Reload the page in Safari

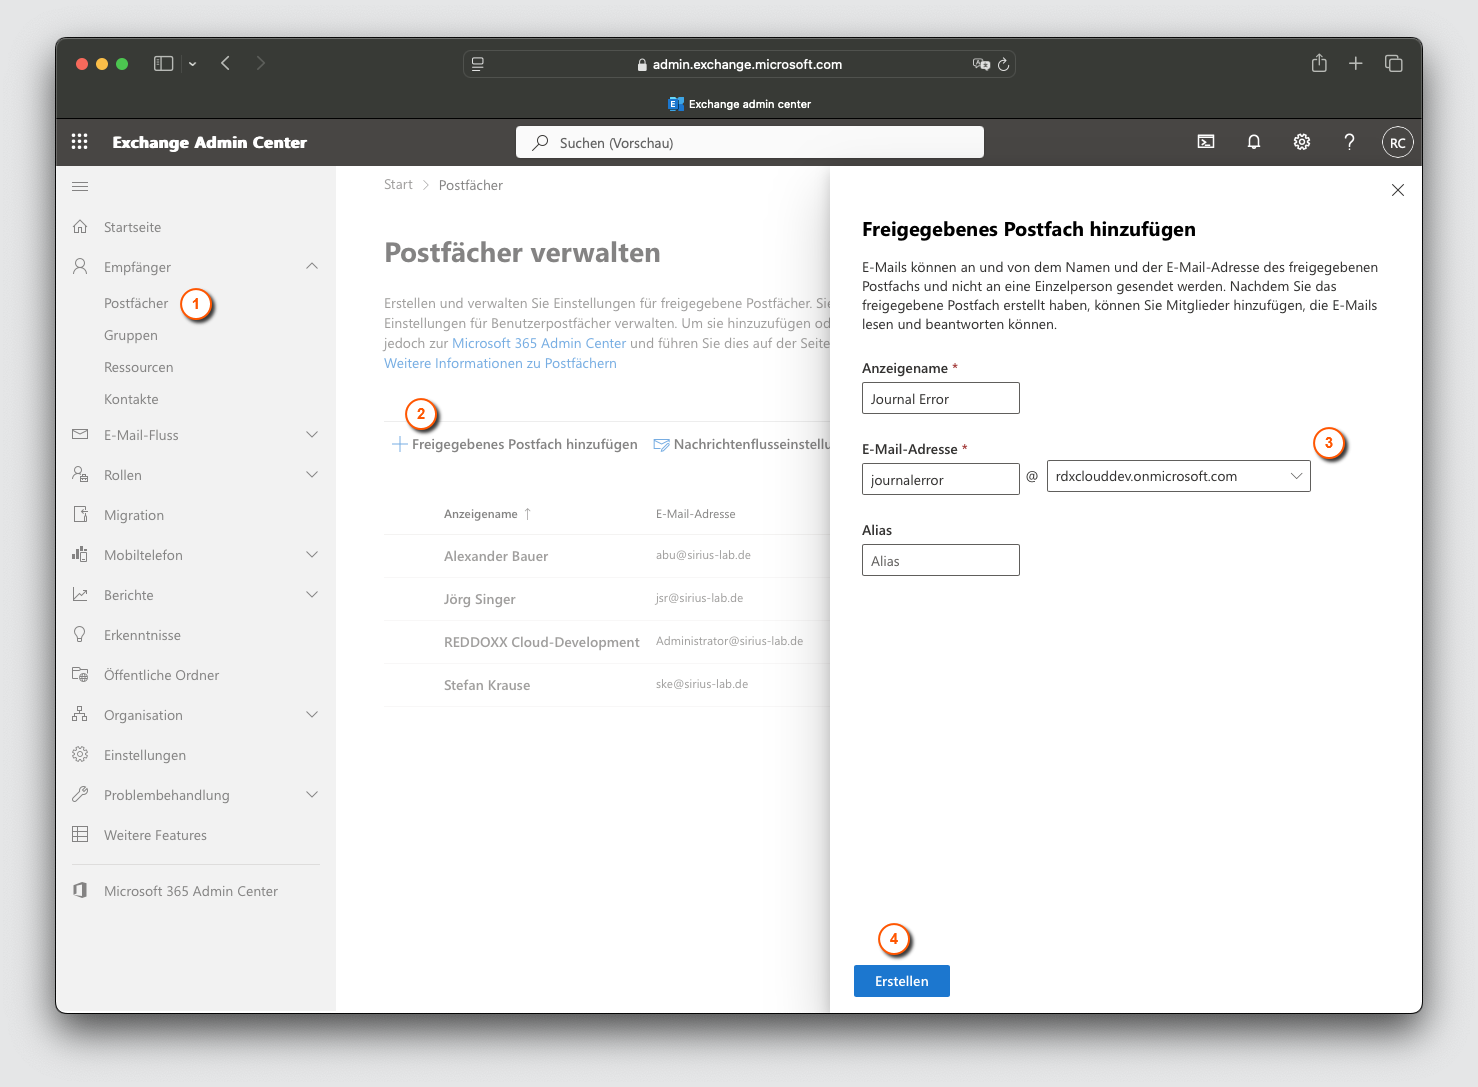(x=1003, y=64)
